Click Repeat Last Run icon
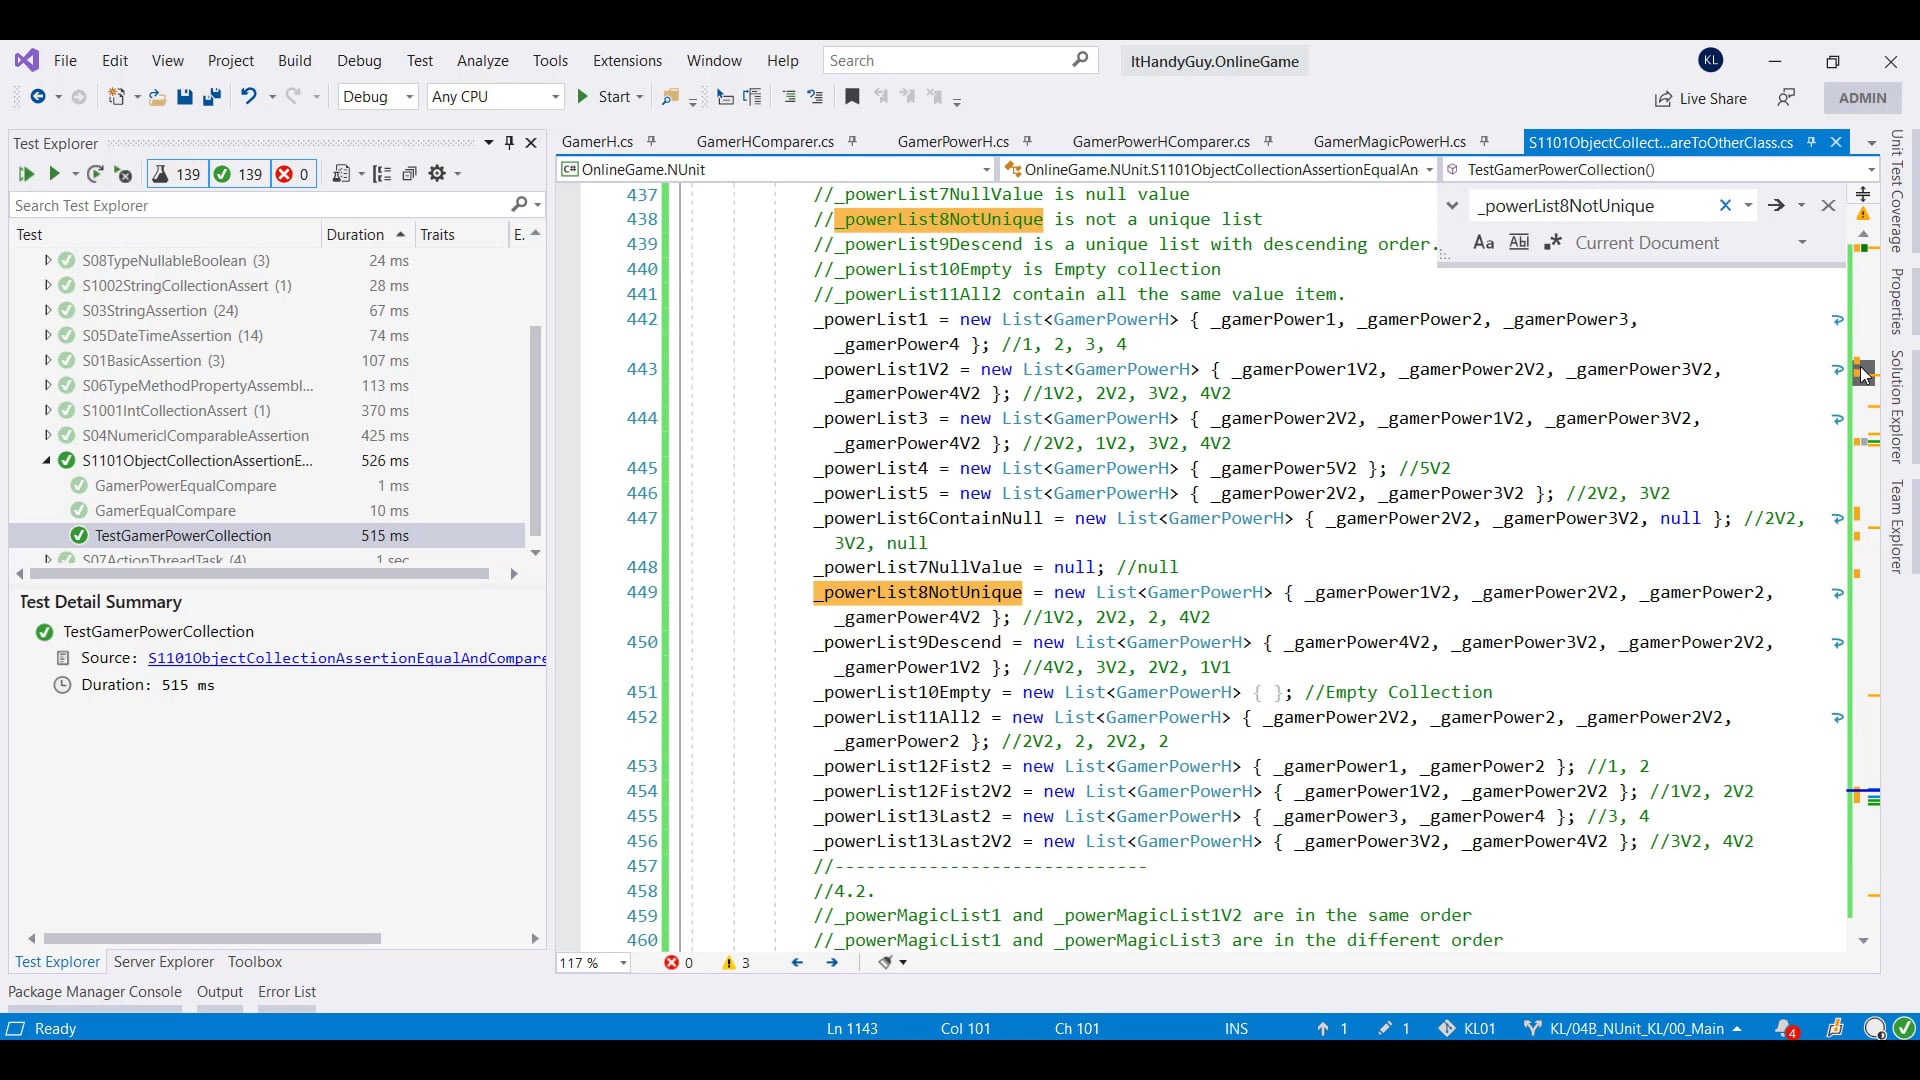Screen dimensions: 1920x1080 95,174
